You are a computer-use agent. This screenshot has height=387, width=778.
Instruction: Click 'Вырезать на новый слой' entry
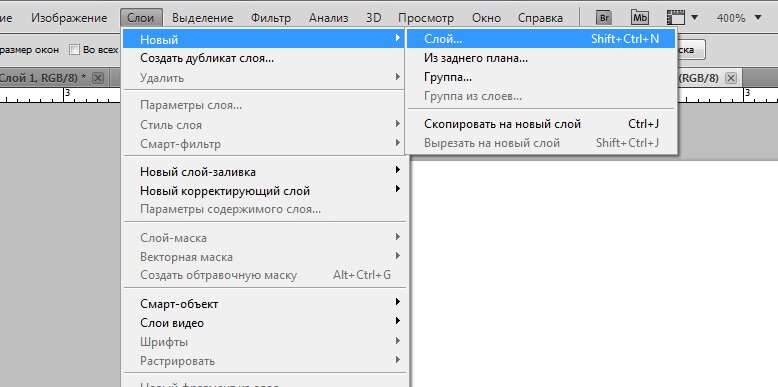[540, 143]
